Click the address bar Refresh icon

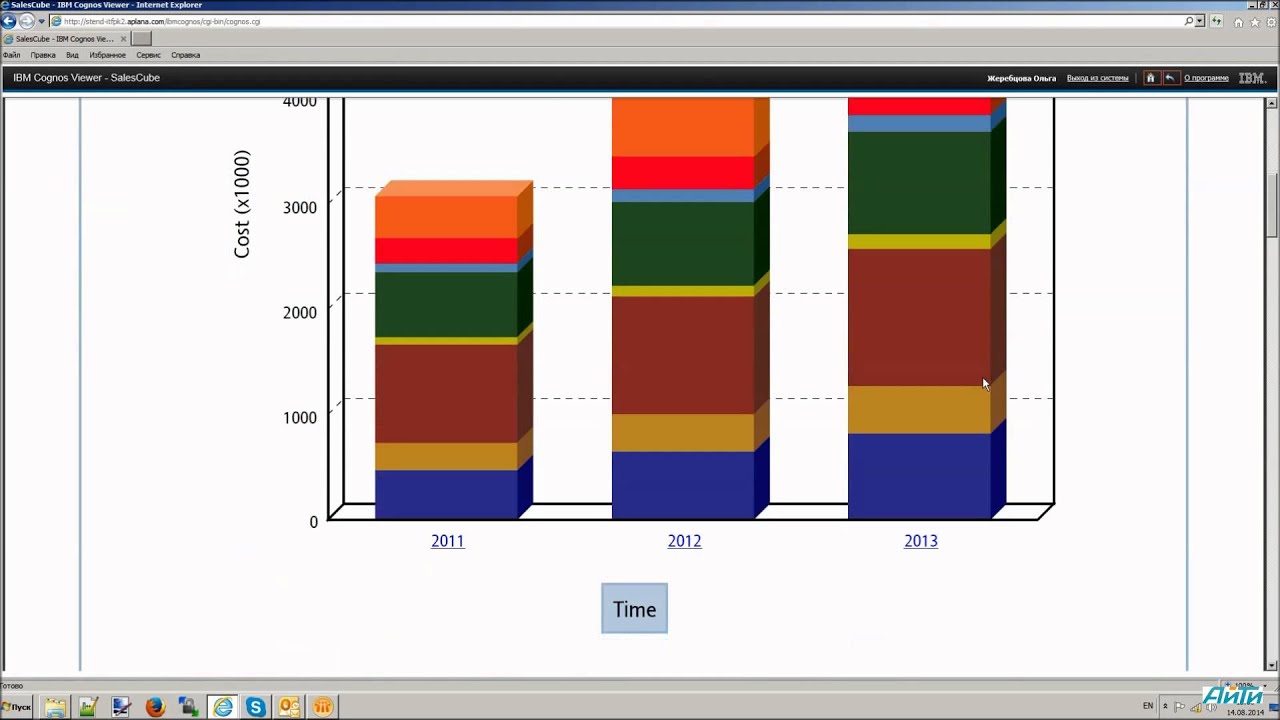click(1217, 21)
